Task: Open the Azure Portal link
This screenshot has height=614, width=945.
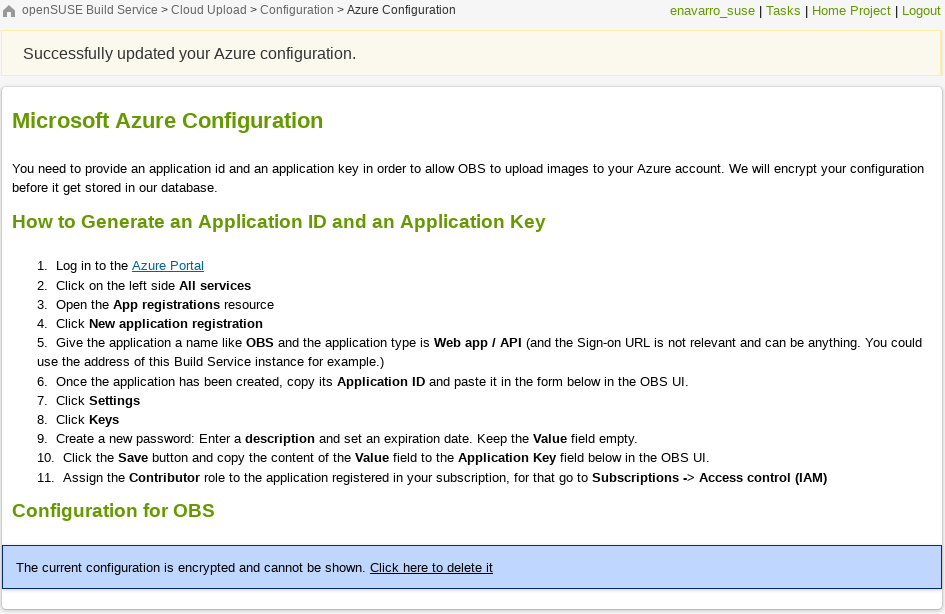Action: pyautogui.click(x=167, y=266)
